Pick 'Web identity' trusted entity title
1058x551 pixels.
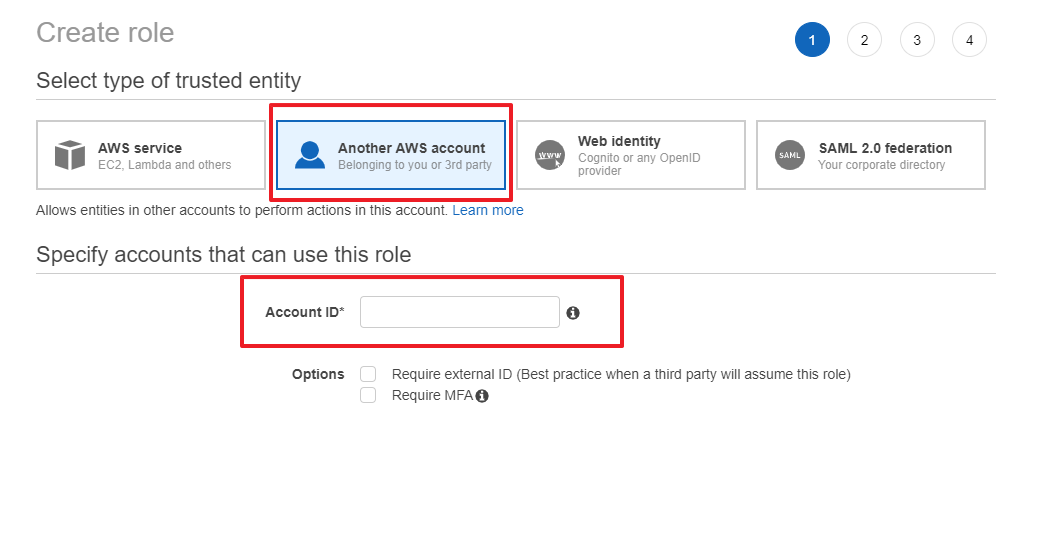tap(619, 141)
